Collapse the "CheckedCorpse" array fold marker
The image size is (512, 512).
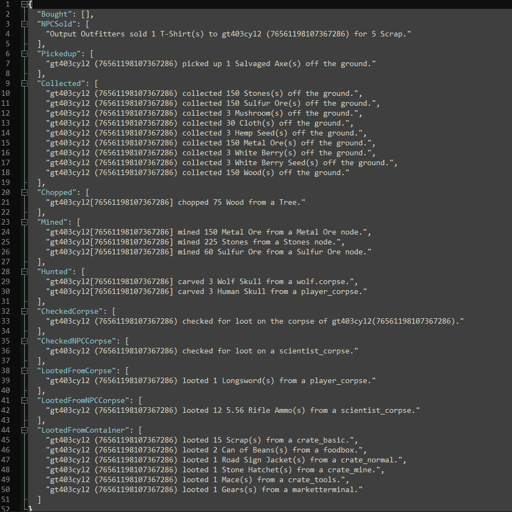24,311
